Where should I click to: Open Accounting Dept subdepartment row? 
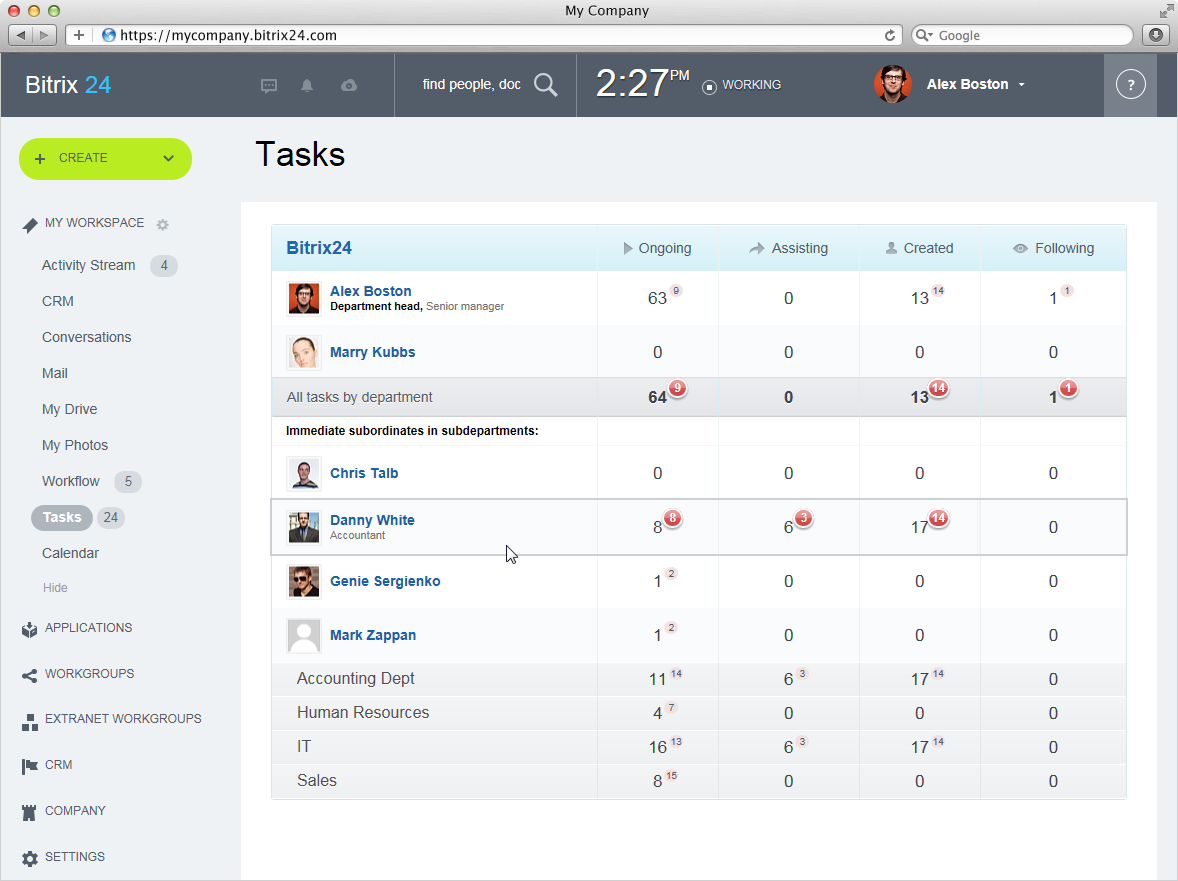click(x=699, y=679)
